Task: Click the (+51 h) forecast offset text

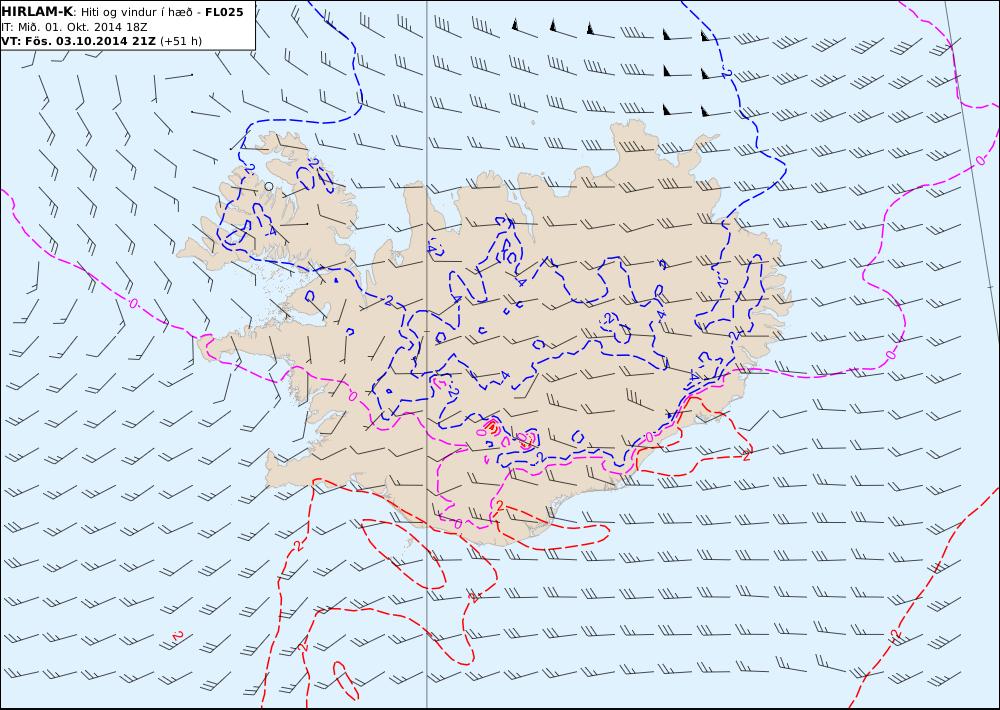Action: coord(181,41)
